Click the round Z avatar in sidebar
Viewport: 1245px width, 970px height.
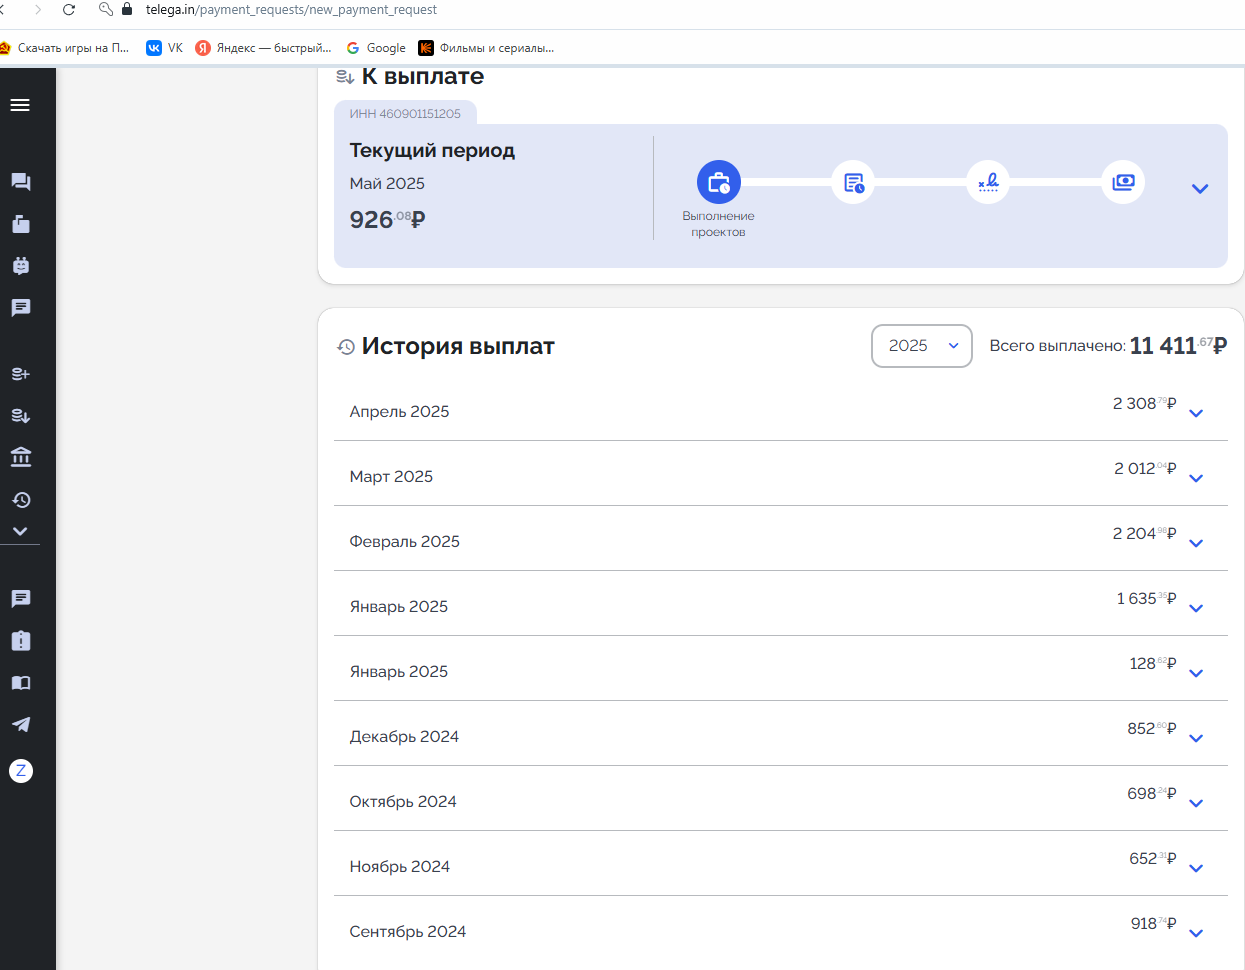pyautogui.click(x=21, y=771)
